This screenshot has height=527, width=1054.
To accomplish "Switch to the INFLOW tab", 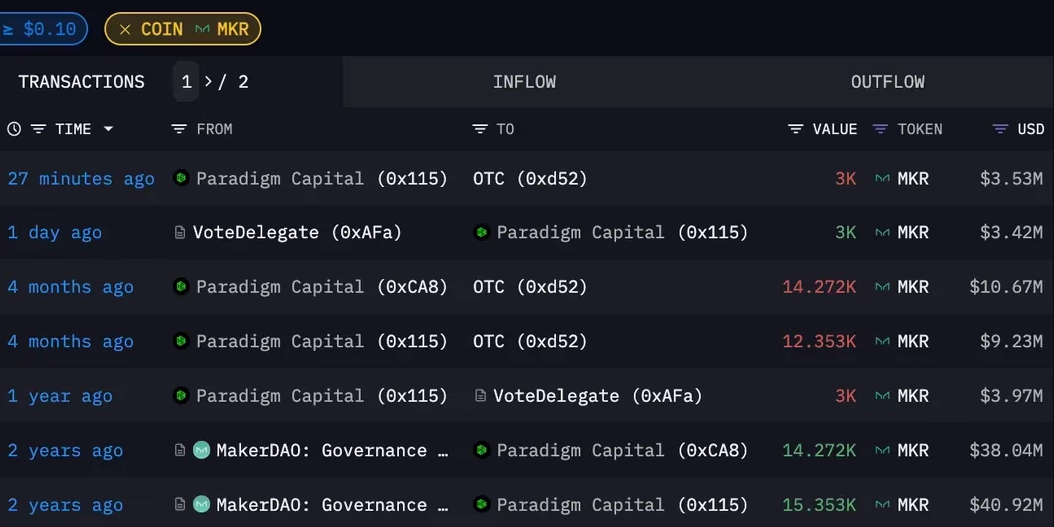I will tap(524, 82).
